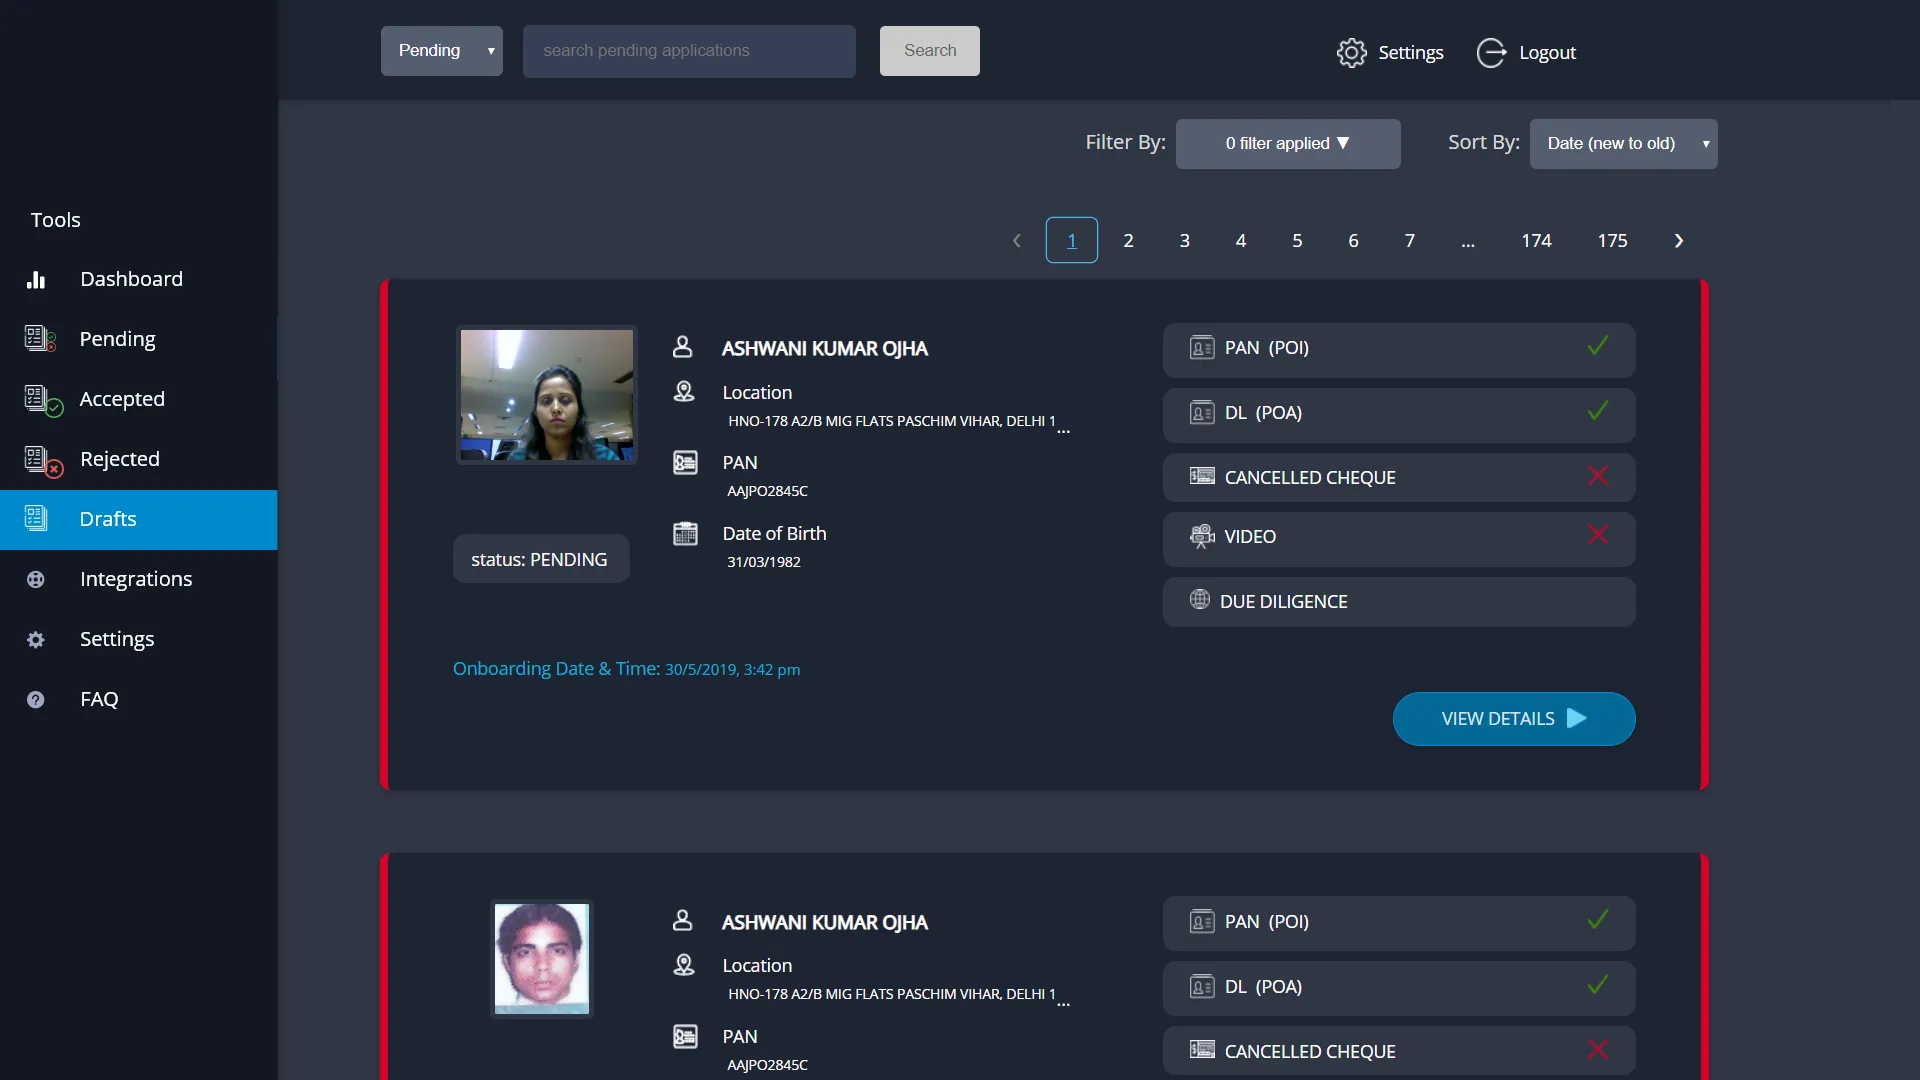Viewport: 1920px width, 1080px height.
Task: Click the Search button
Action: [929, 51]
